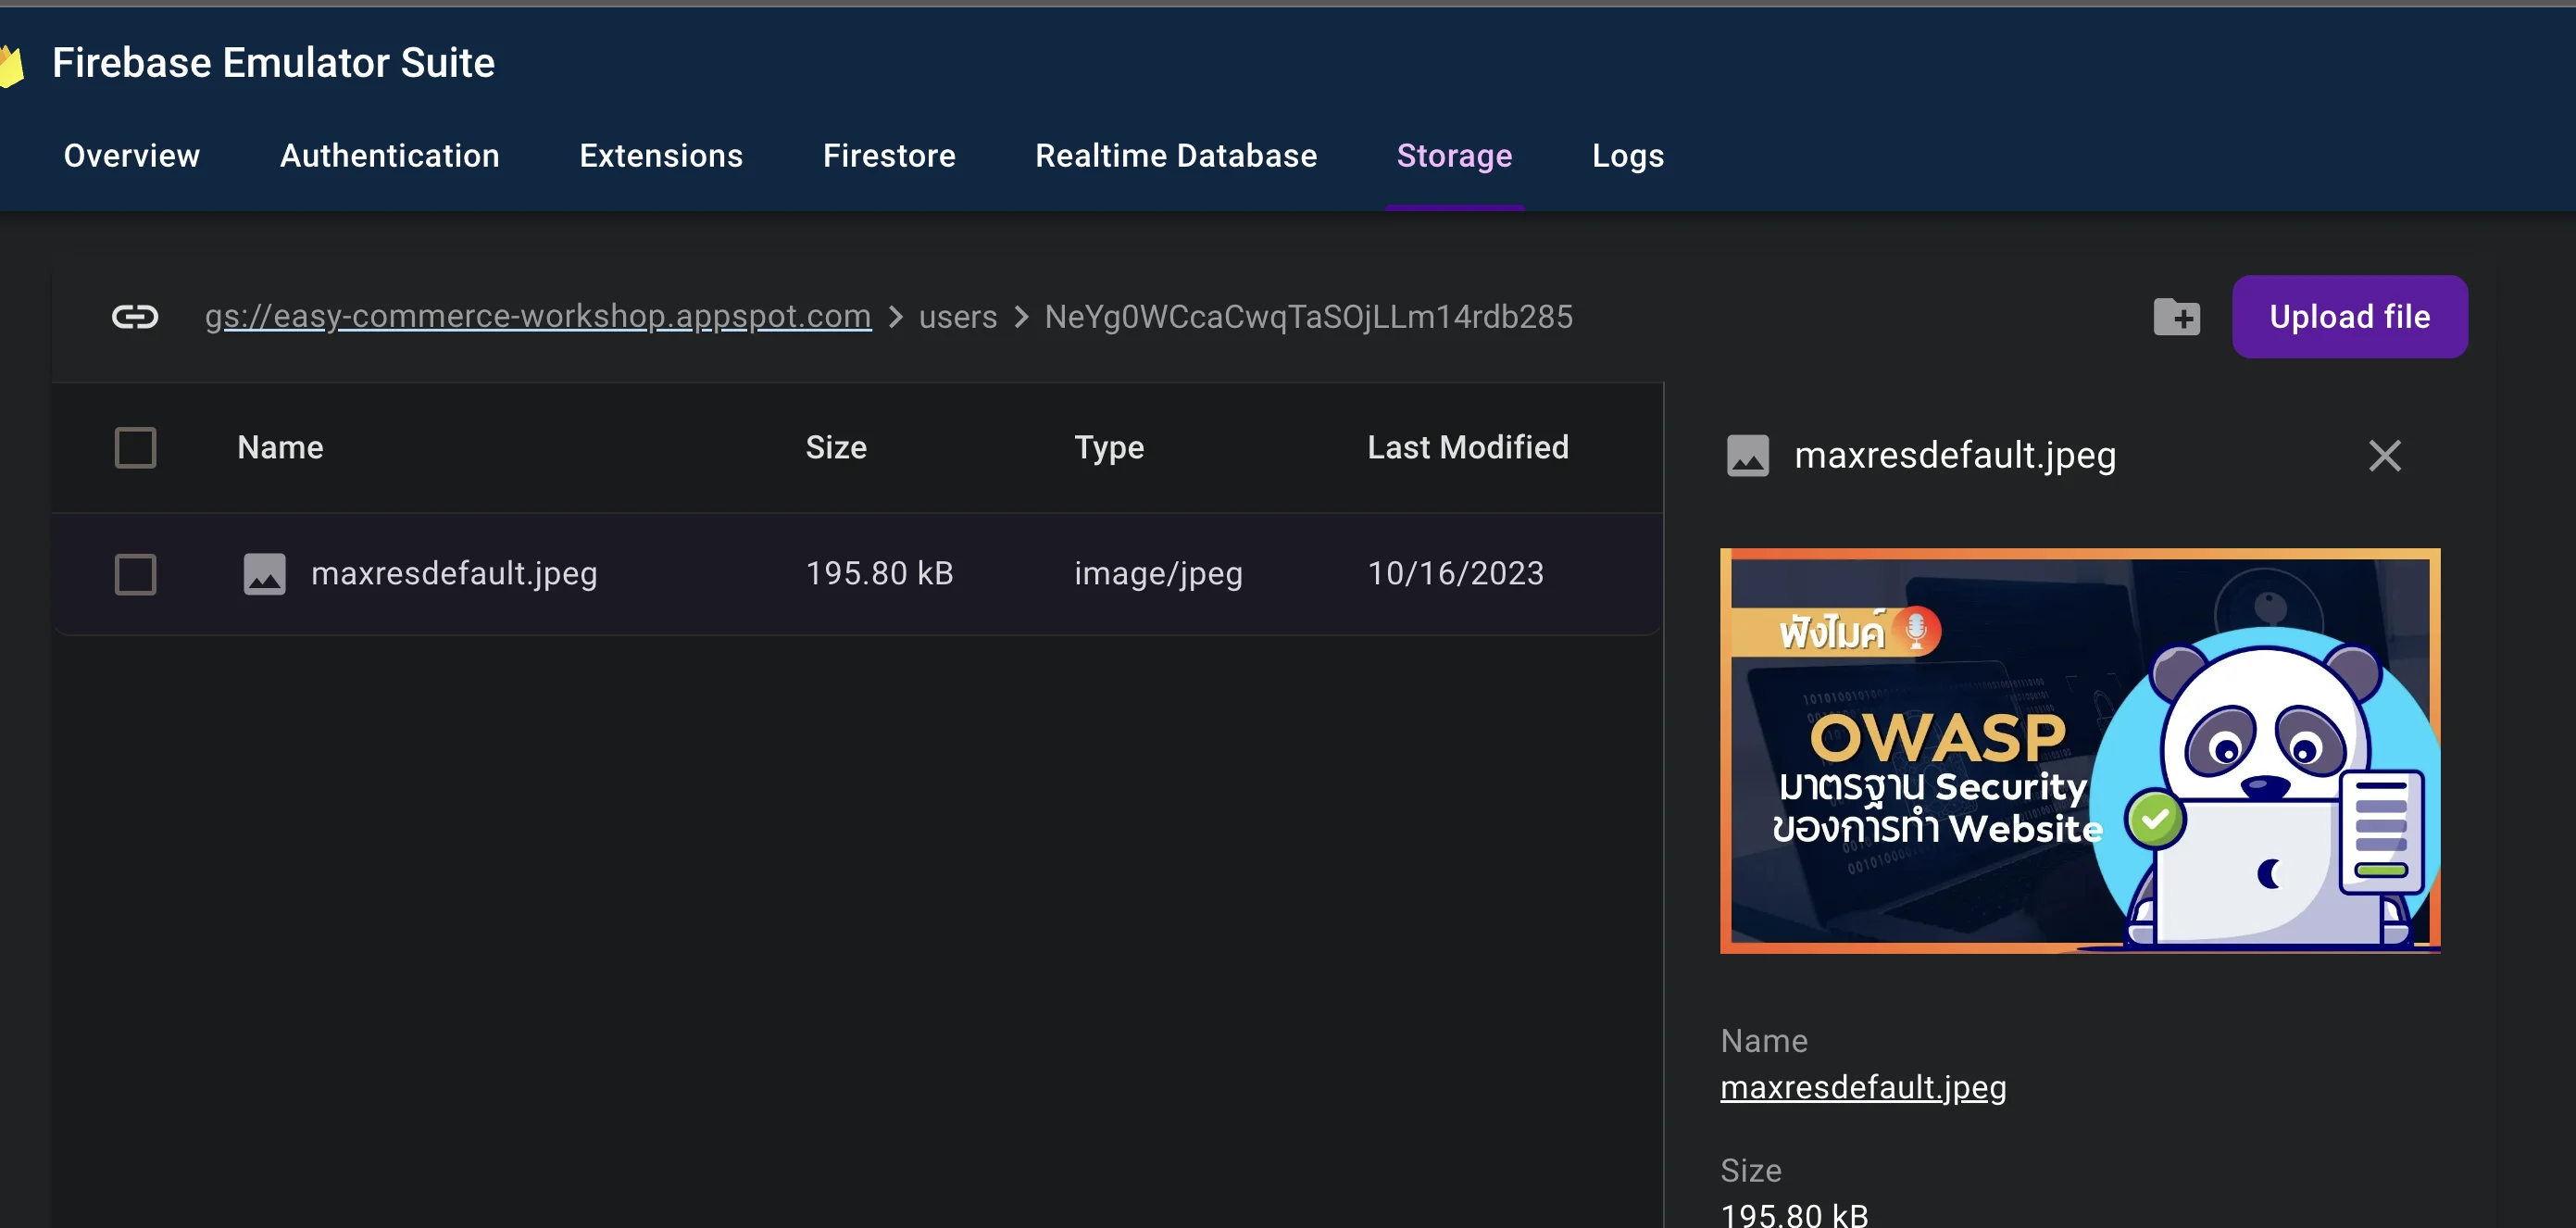Close the maxresdefault.jpeg preview panel
Image resolution: width=2576 pixels, height=1228 pixels.
pyautogui.click(x=2384, y=456)
